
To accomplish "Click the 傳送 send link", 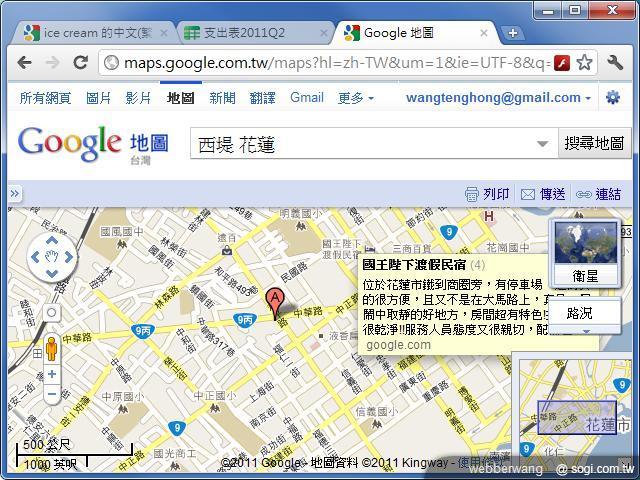I will click(543, 194).
